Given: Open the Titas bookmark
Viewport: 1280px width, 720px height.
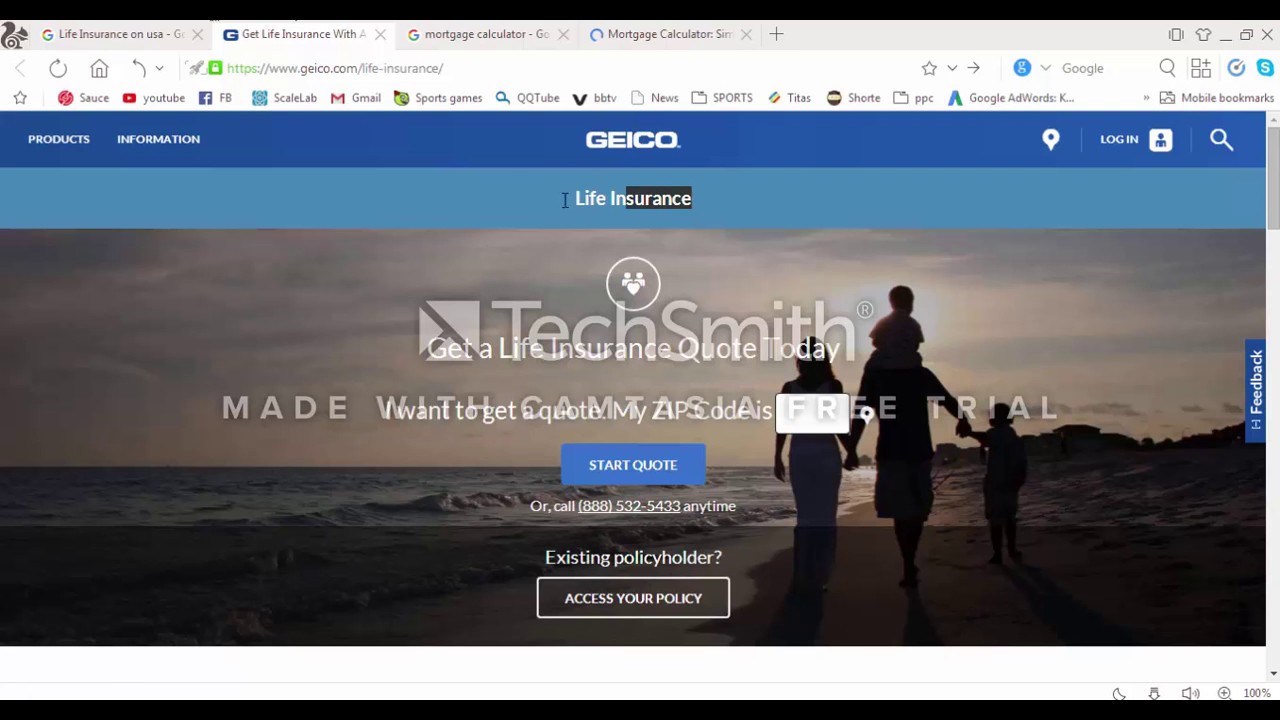Looking at the screenshot, I should point(788,98).
